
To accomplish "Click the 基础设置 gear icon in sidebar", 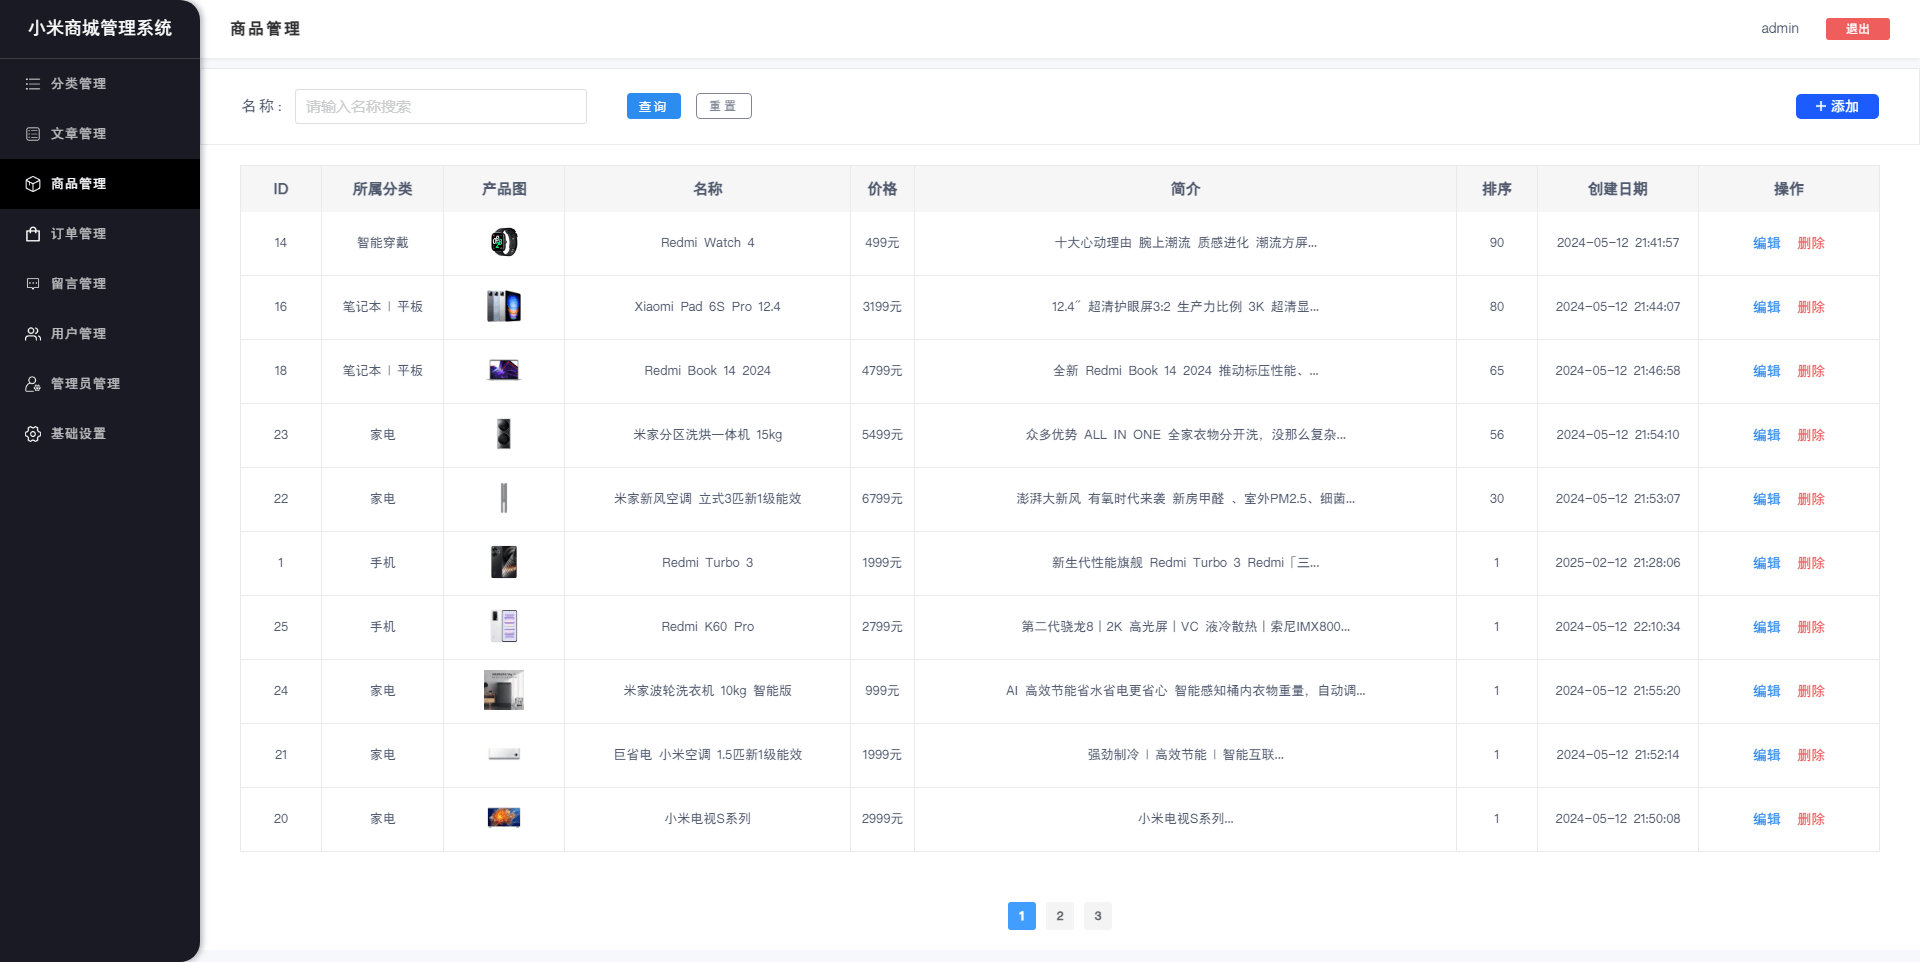I will pyautogui.click(x=33, y=434).
